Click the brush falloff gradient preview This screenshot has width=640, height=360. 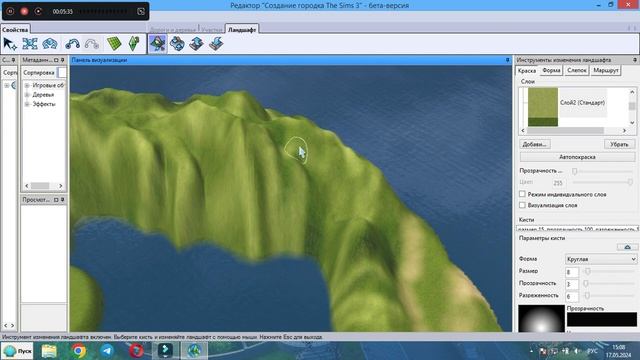(x=541, y=318)
